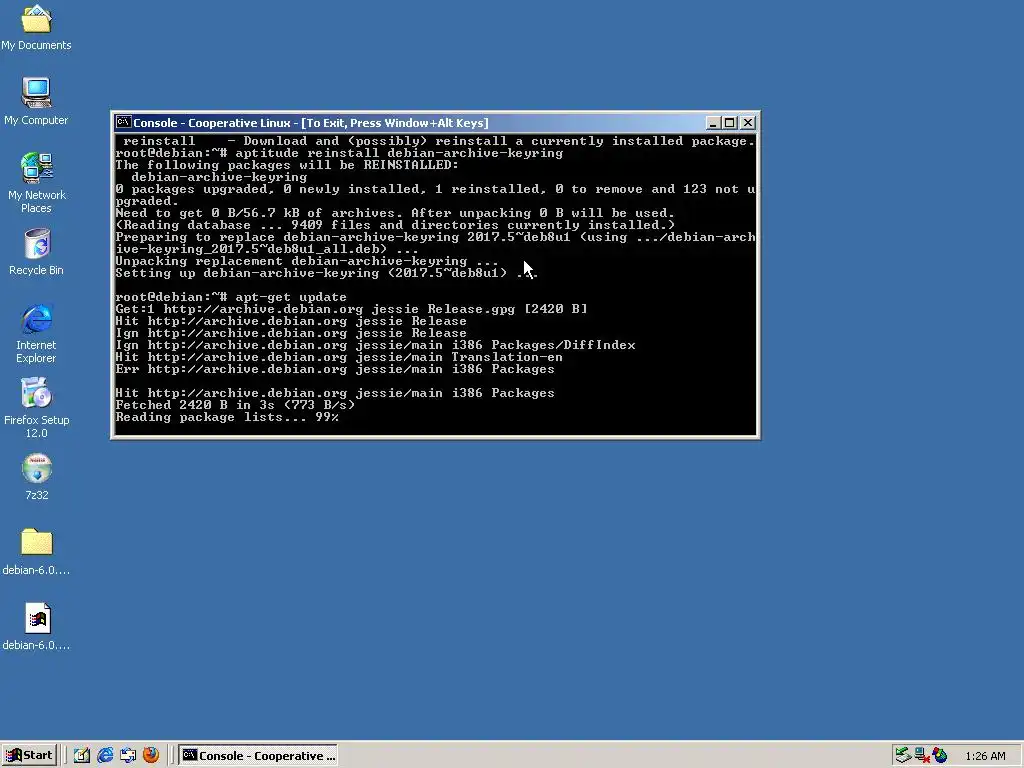Click the 'Packages/DiffIndex' output line
1024x768 pixels.
coord(376,345)
